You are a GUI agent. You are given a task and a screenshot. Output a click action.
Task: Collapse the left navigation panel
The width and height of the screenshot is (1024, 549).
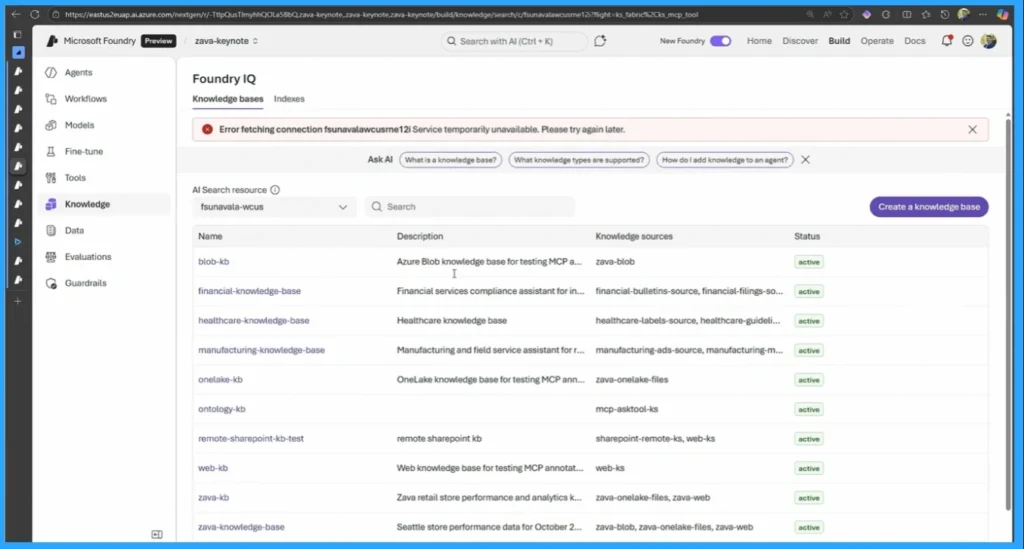click(x=157, y=534)
